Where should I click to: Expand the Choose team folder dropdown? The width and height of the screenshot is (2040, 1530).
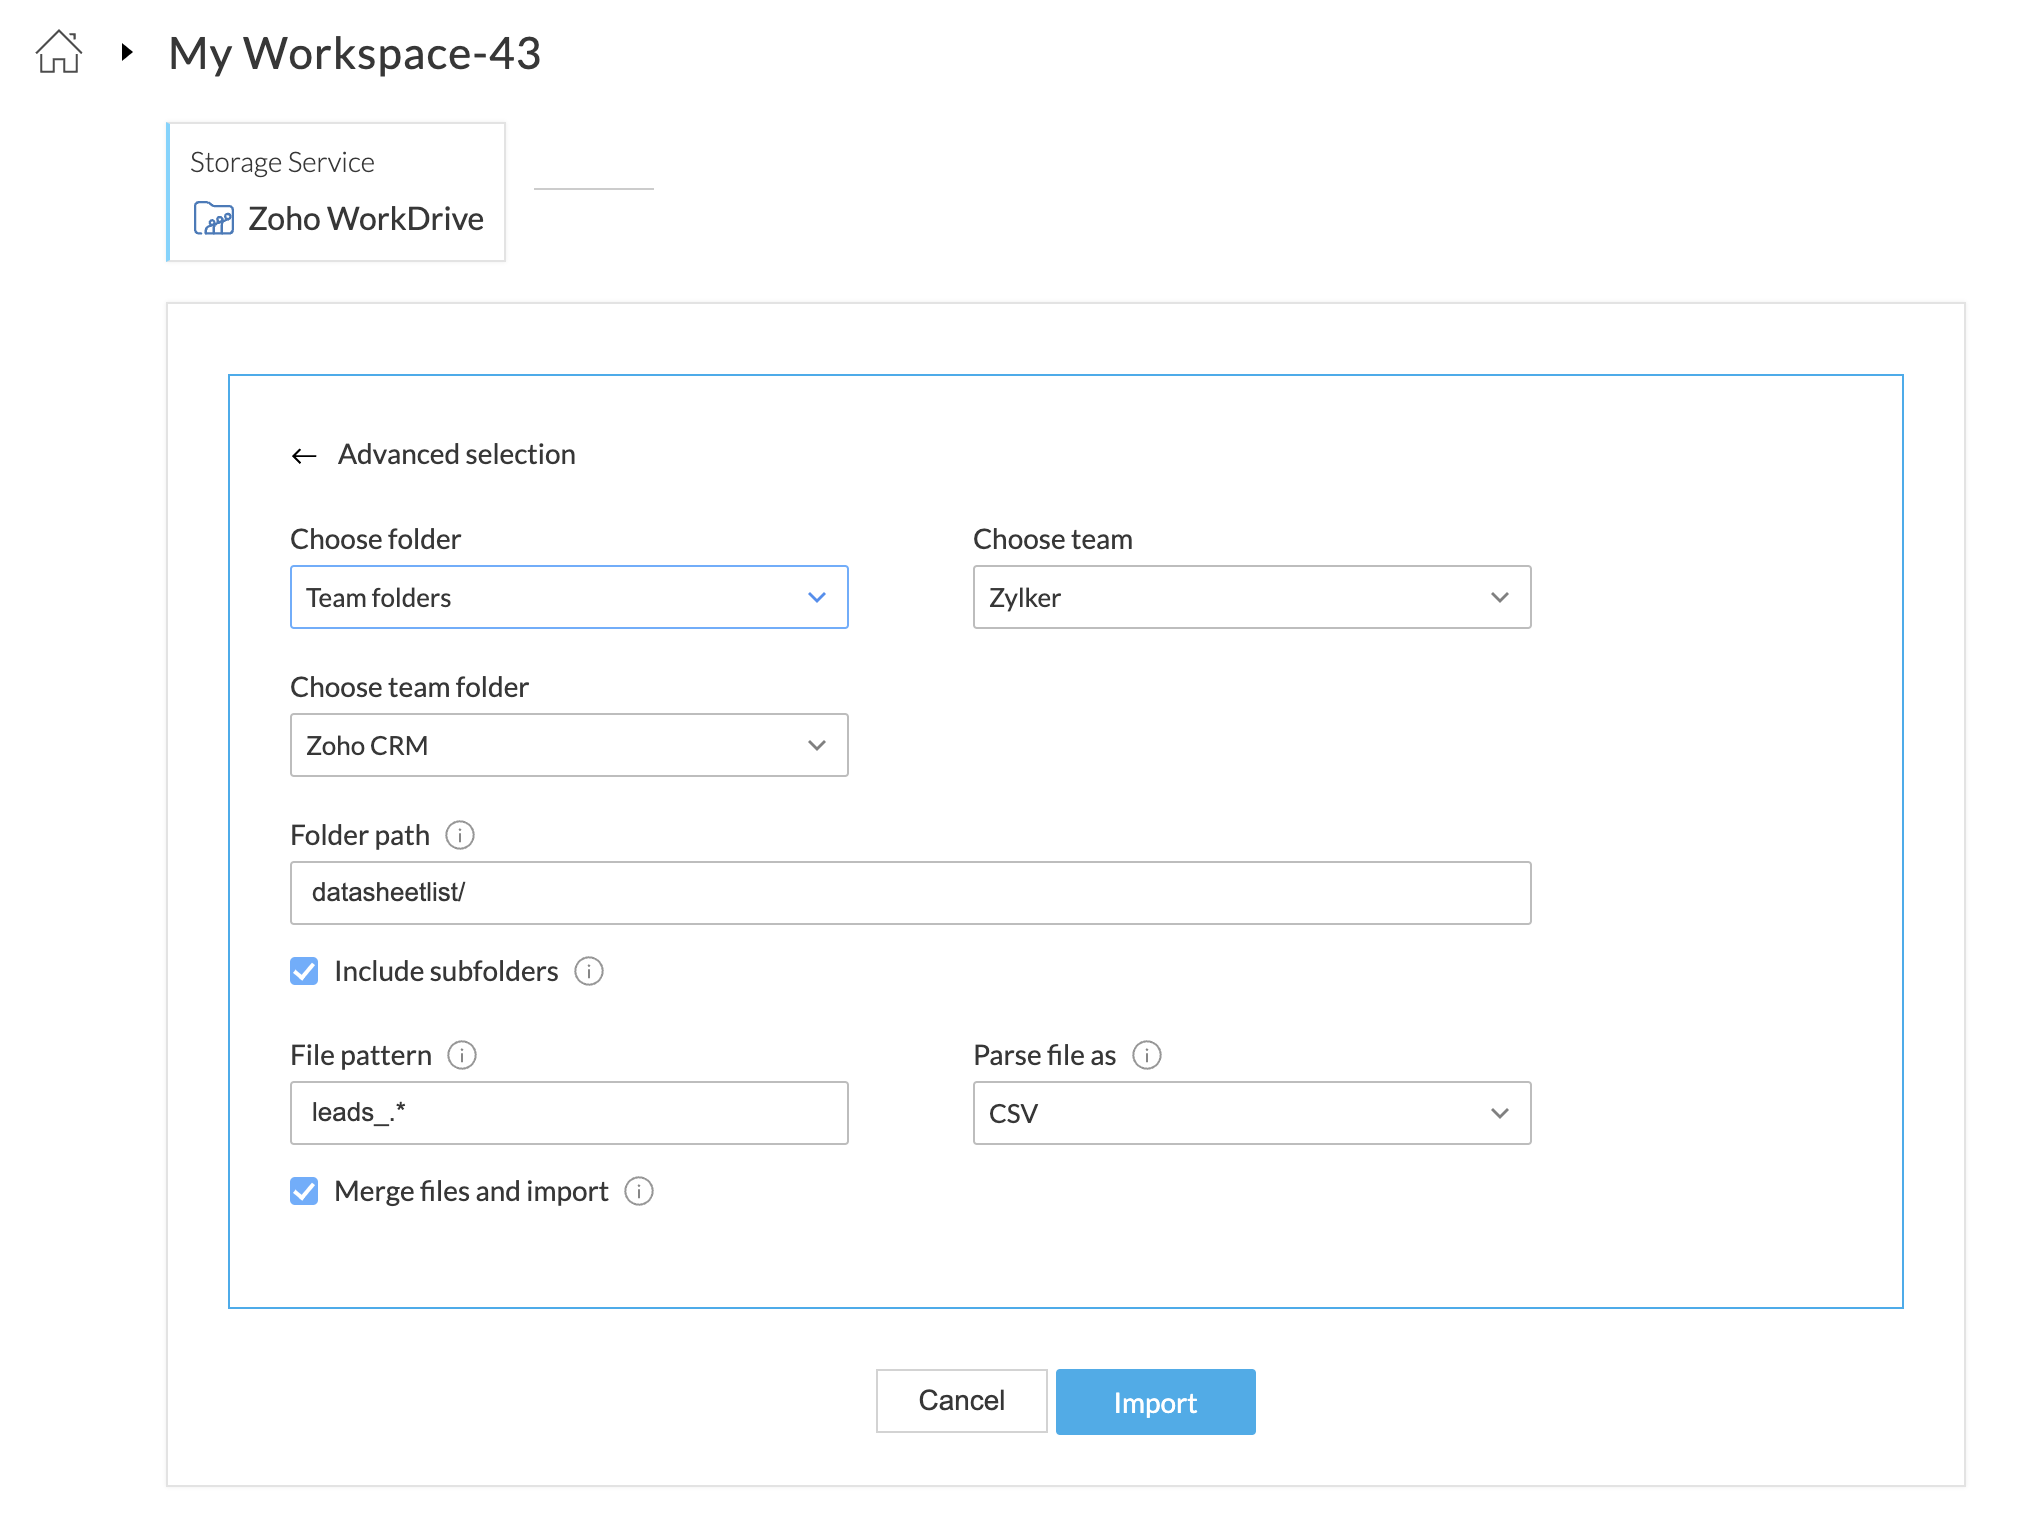(x=569, y=745)
